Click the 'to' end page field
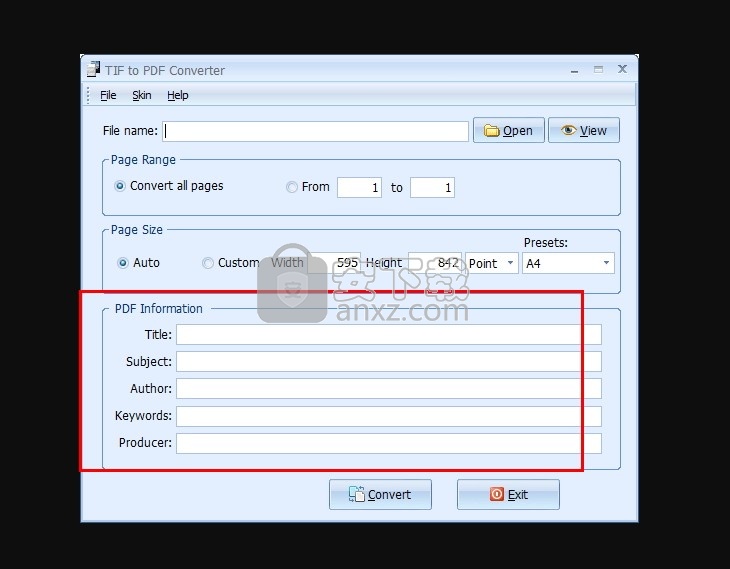The width and height of the screenshot is (730, 569). click(433, 188)
